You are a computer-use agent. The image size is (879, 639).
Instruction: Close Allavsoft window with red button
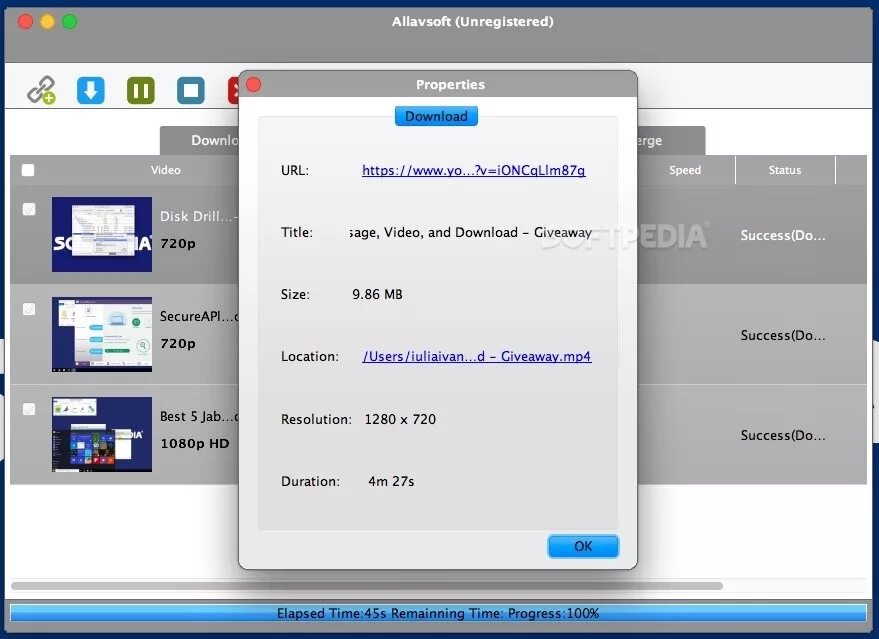coord(25,22)
